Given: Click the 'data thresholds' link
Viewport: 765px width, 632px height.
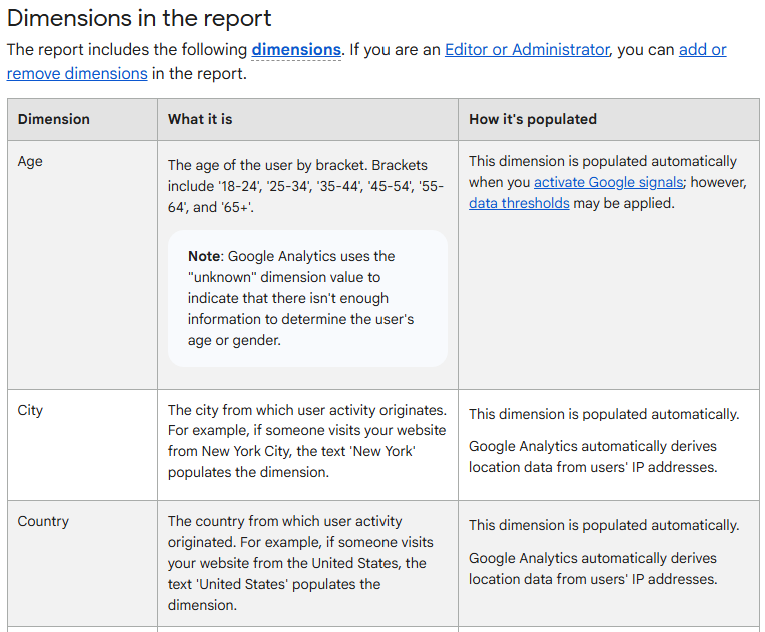Looking at the screenshot, I should [x=519, y=203].
